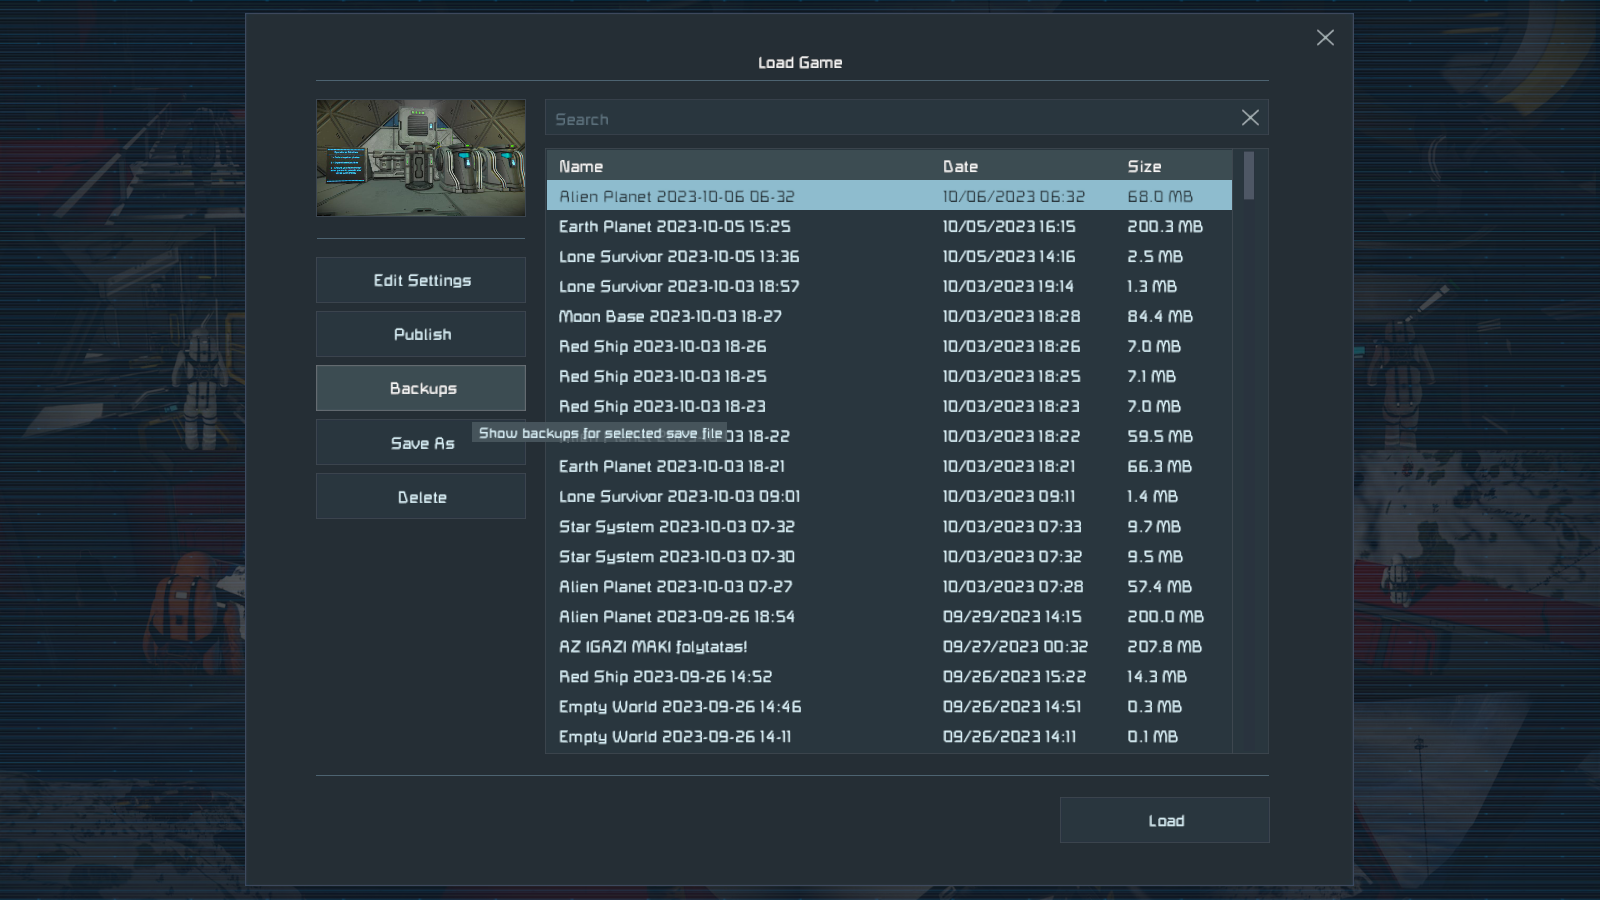Viewport: 1600px width, 900px height.
Task: Load the selected game
Action: click(x=1165, y=820)
